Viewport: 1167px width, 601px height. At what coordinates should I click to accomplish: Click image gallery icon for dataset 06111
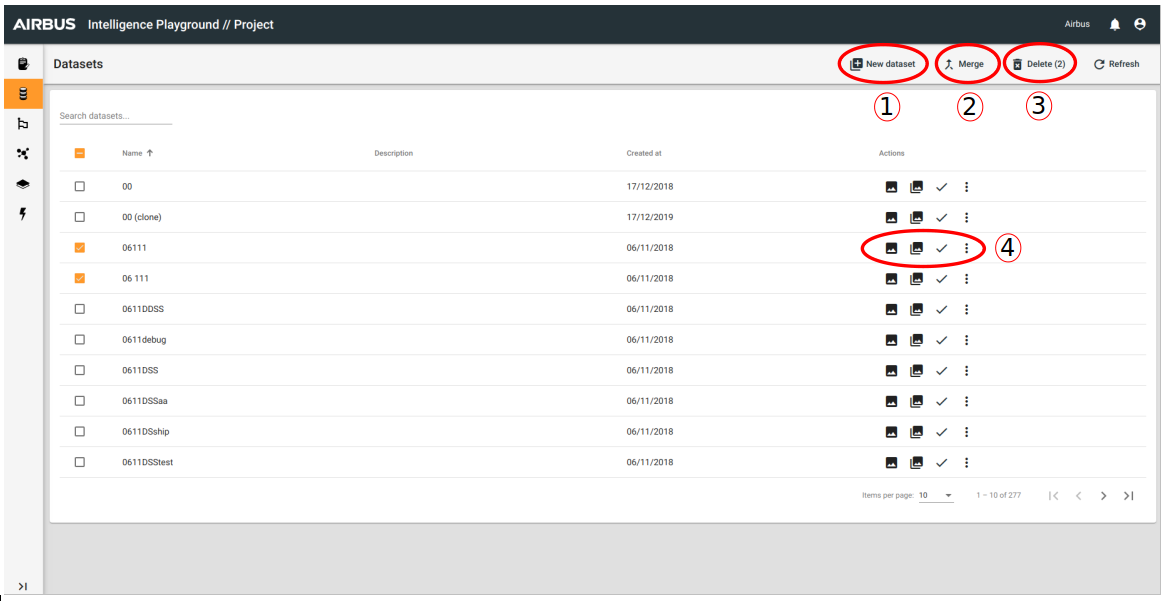[x=916, y=248]
